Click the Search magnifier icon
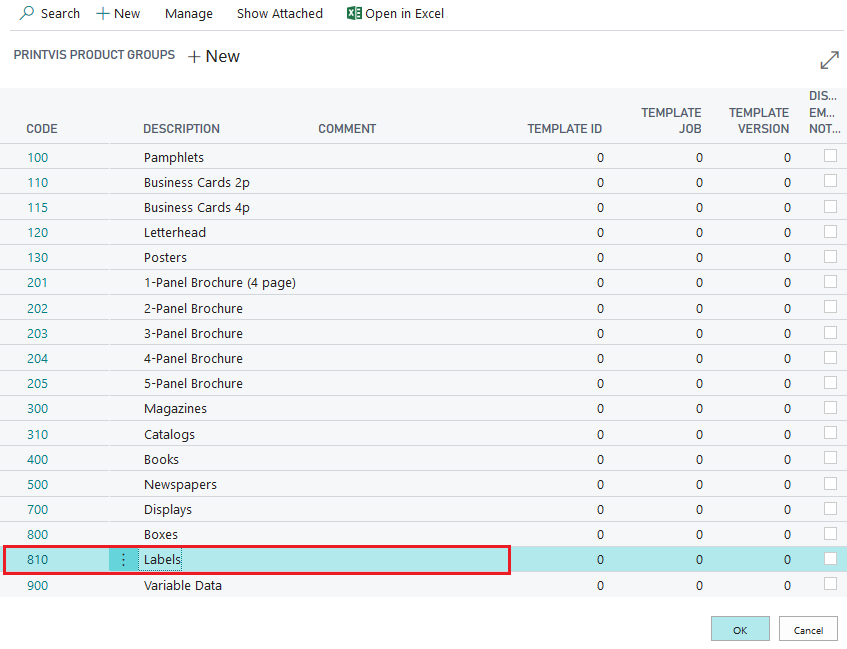The image size is (847, 649). coord(27,14)
